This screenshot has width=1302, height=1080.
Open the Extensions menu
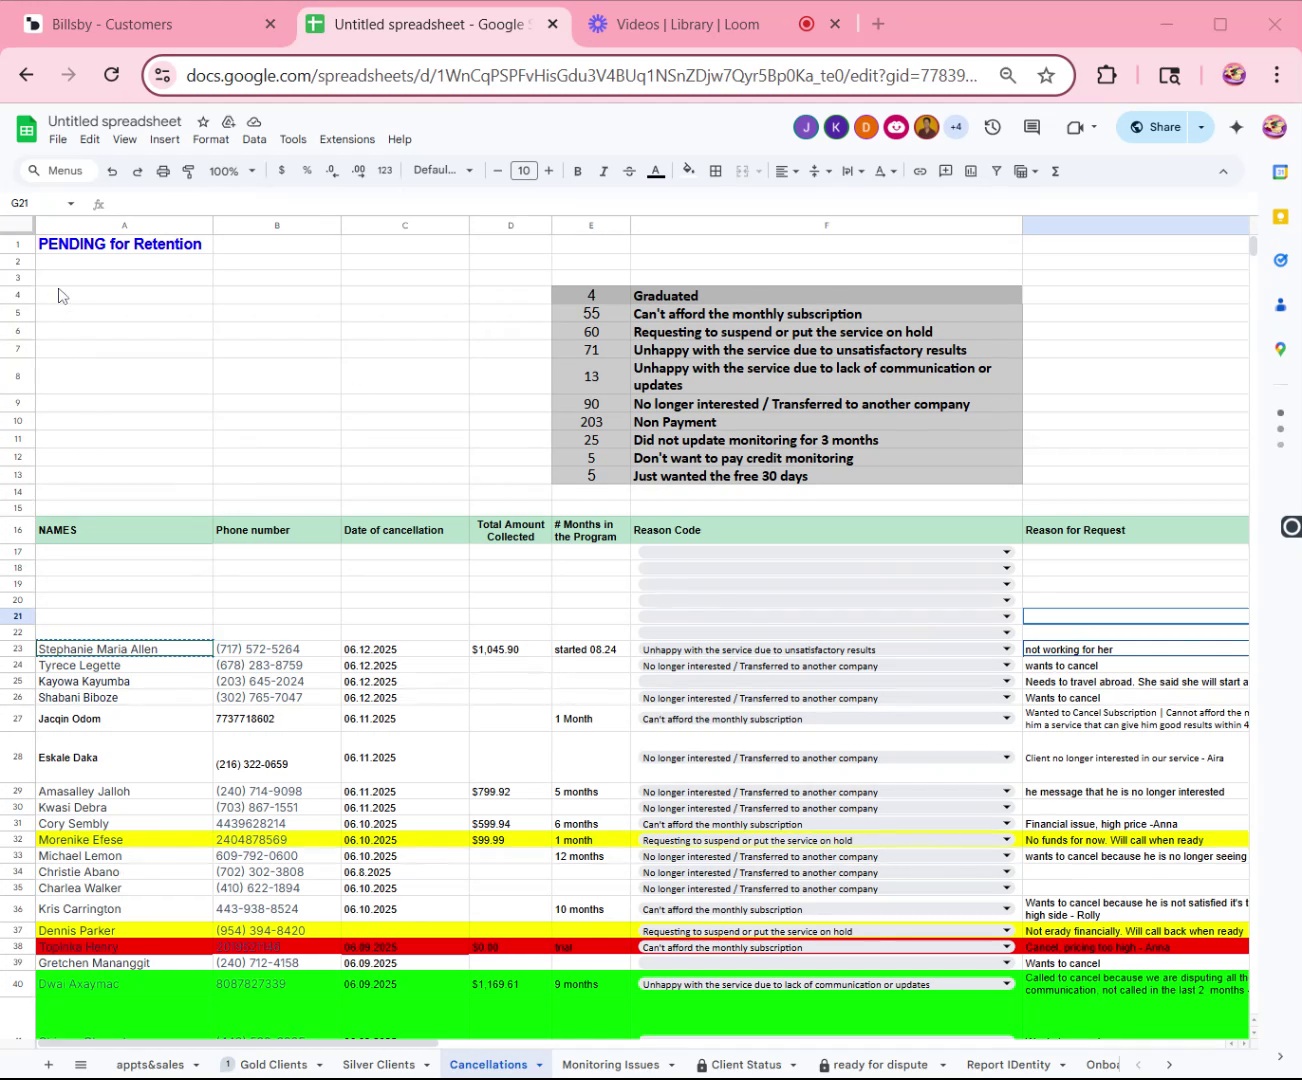pos(347,139)
